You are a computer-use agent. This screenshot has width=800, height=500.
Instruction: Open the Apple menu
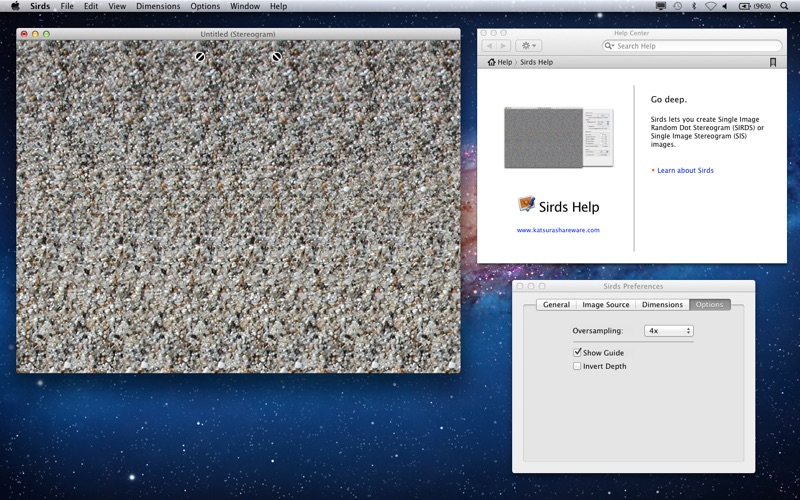coord(15,6)
